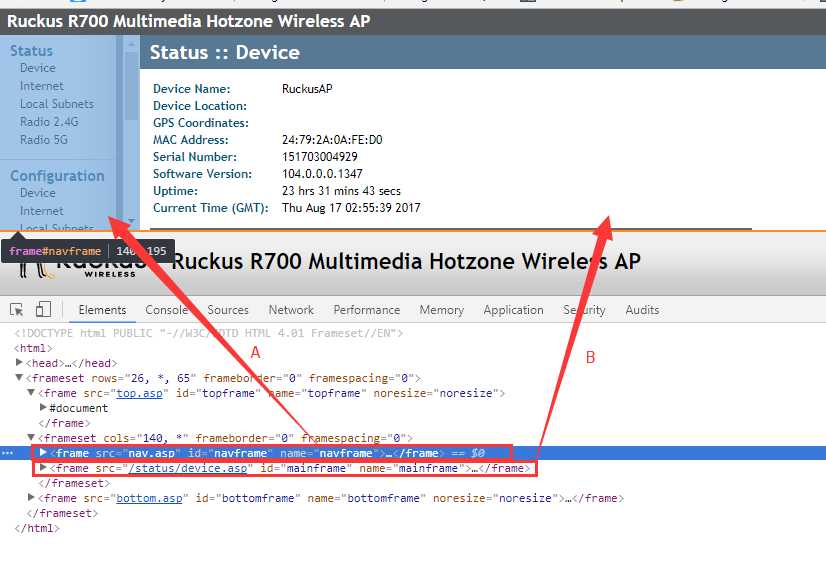Click the Status section heading in sidebar
Viewport: 826px width, 562px height.
tap(32, 51)
